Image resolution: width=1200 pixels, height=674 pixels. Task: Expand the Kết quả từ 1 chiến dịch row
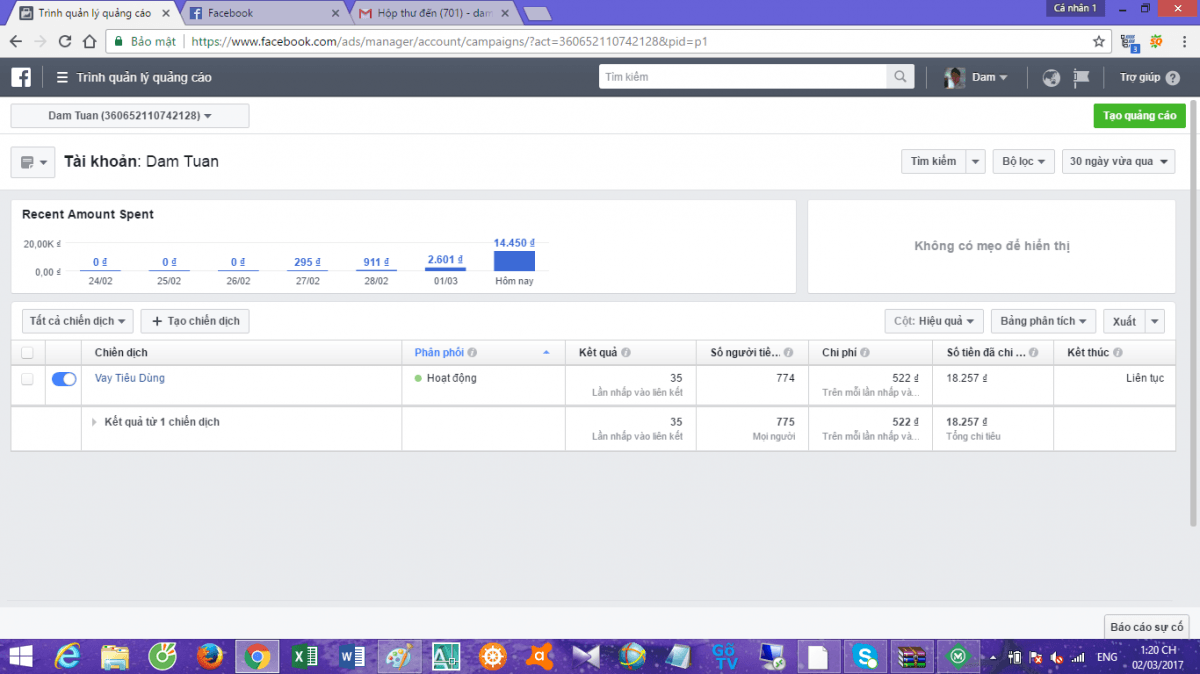[95, 422]
